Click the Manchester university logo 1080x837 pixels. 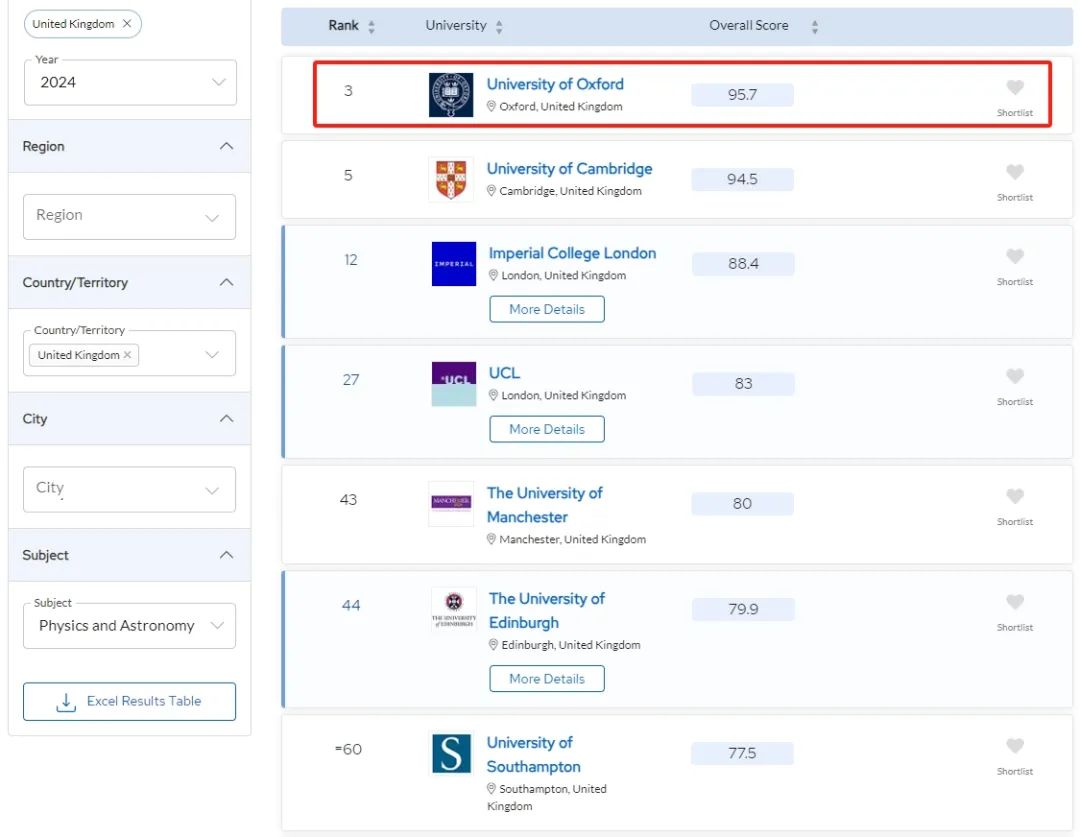tap(451, 504)
